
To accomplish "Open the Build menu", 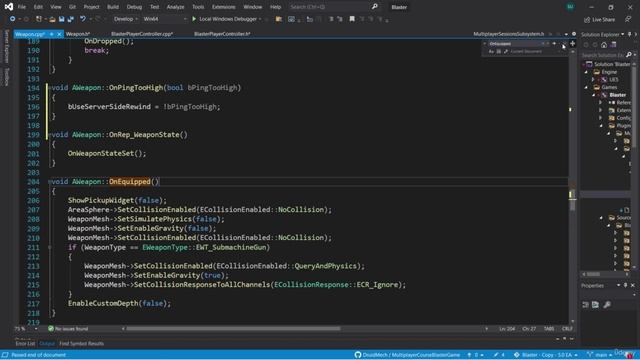I will tap(113, 7).
